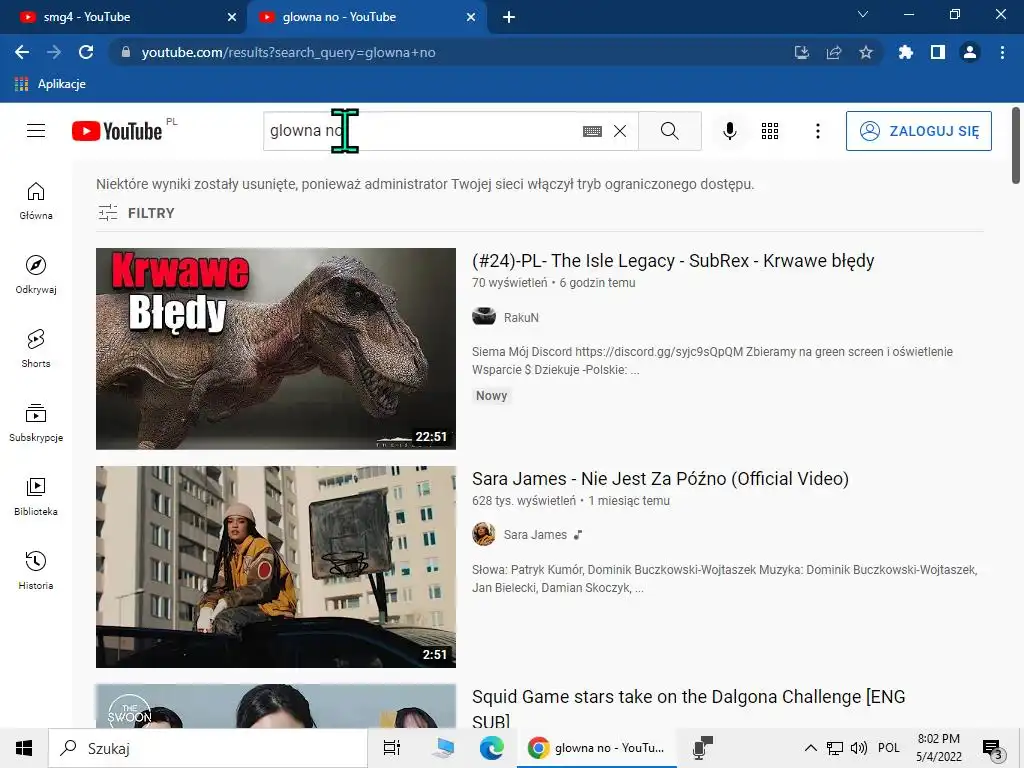Open Squid Game Dalgona Challenge video title
The width and height of the screenshot is (1024, 768).
pyautogui.click(x=688, y=709)
